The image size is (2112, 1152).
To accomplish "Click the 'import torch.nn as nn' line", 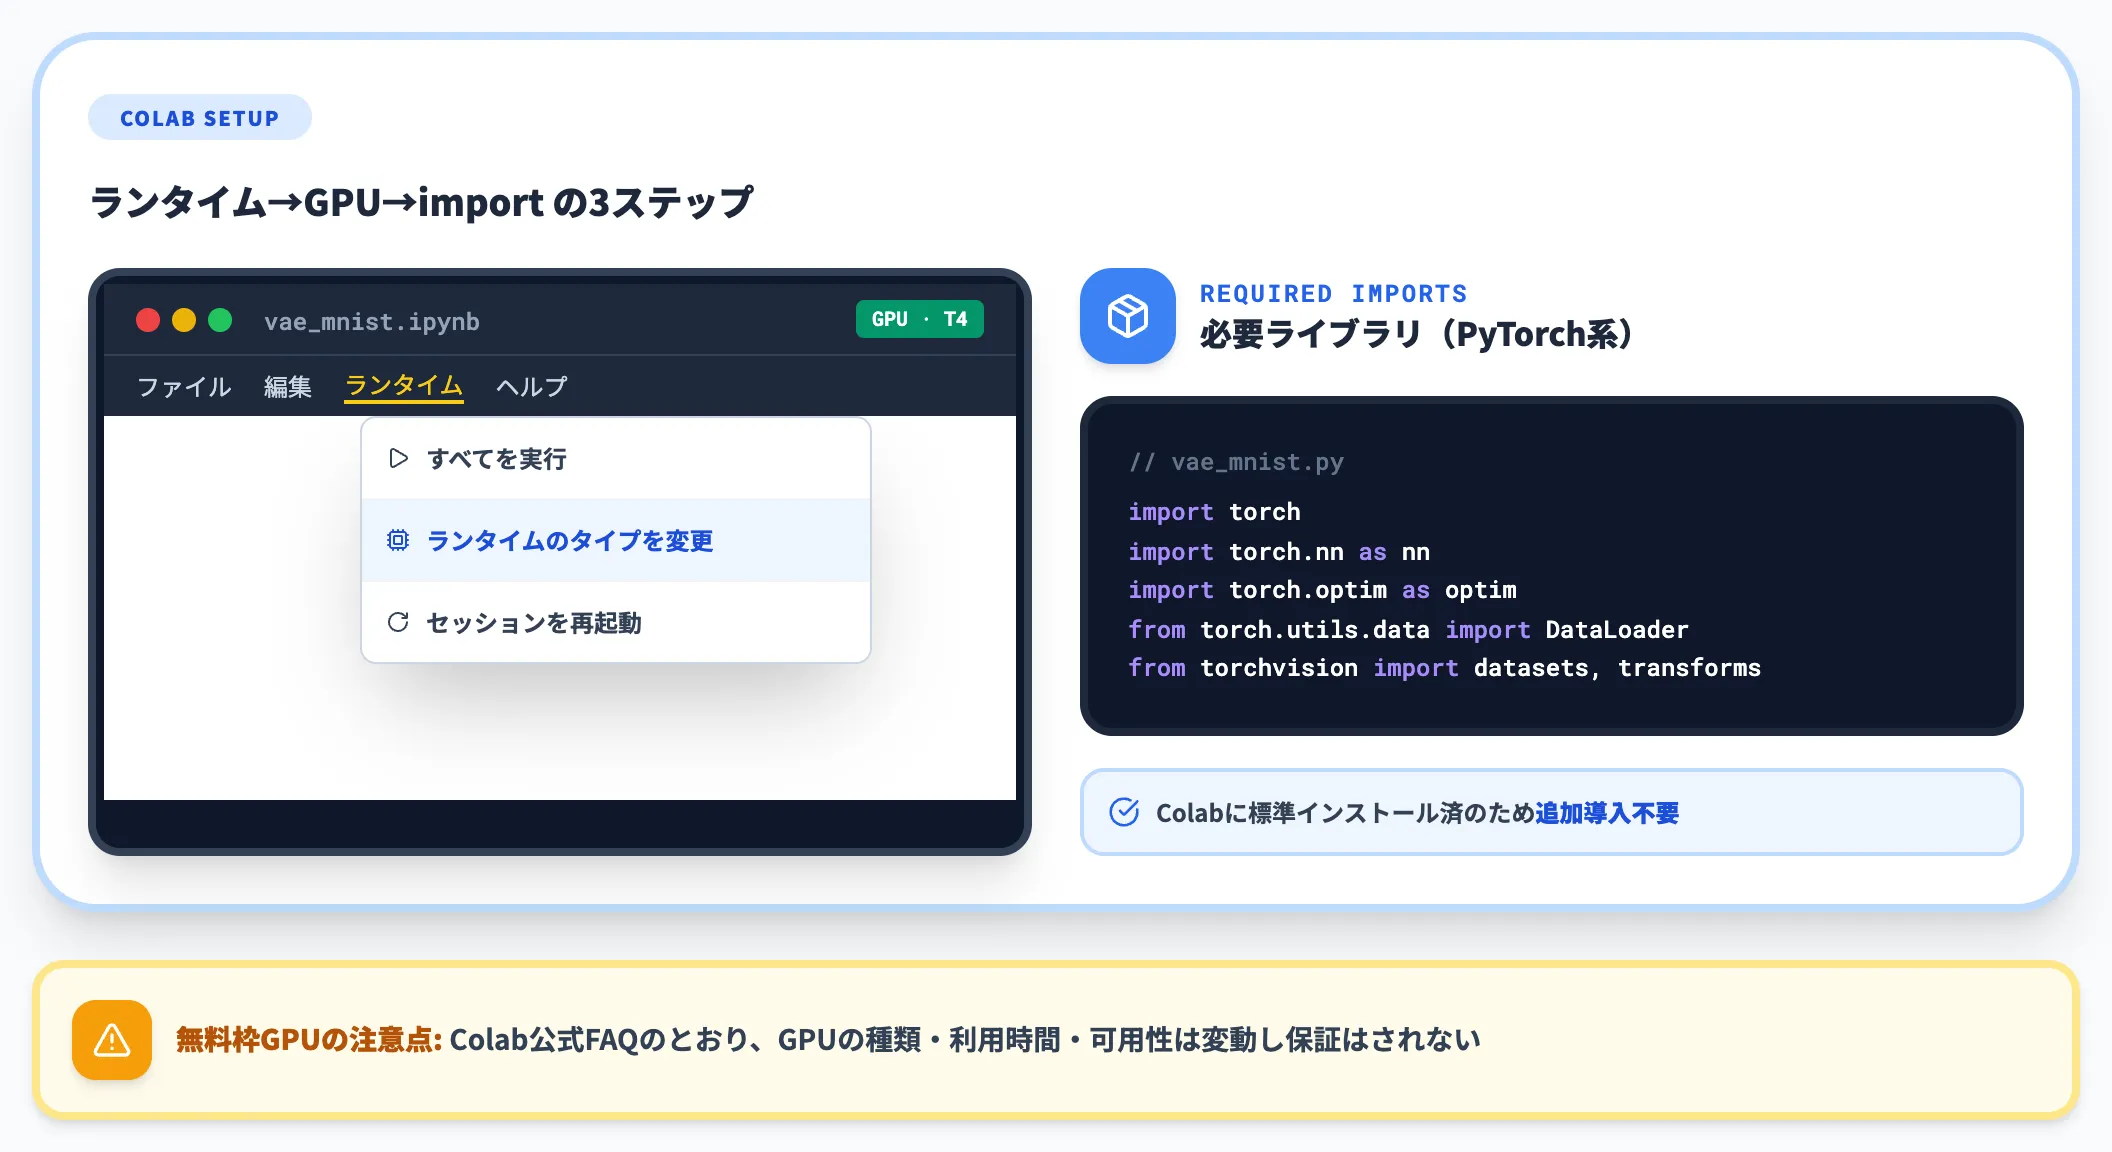I will pos(1279,552).
